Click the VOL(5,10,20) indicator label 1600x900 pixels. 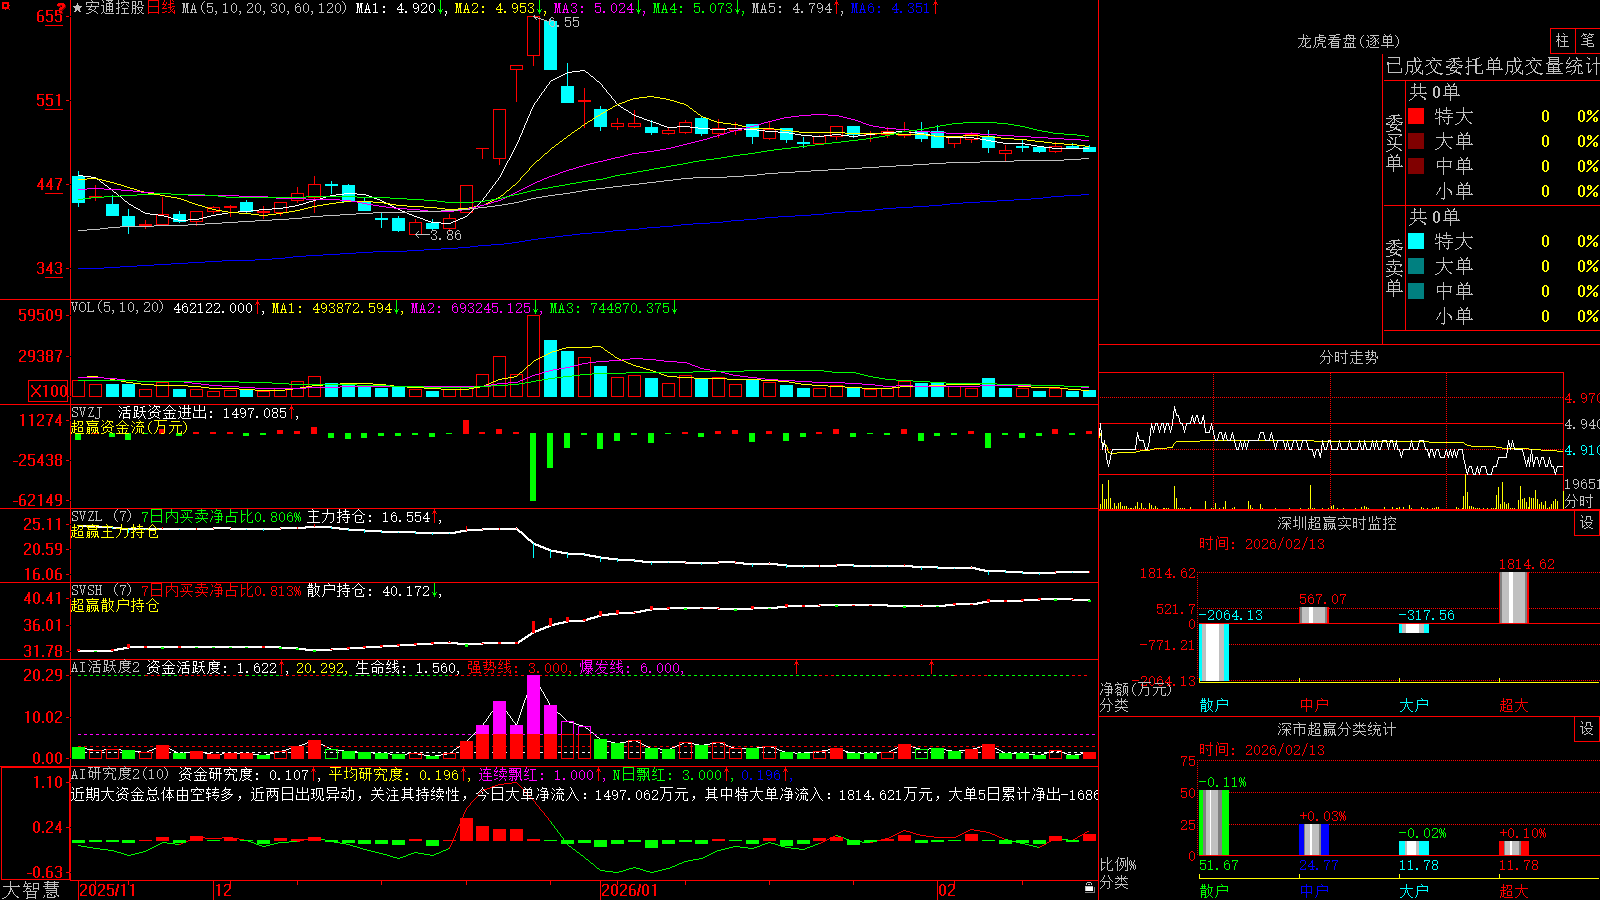[117, 308]
